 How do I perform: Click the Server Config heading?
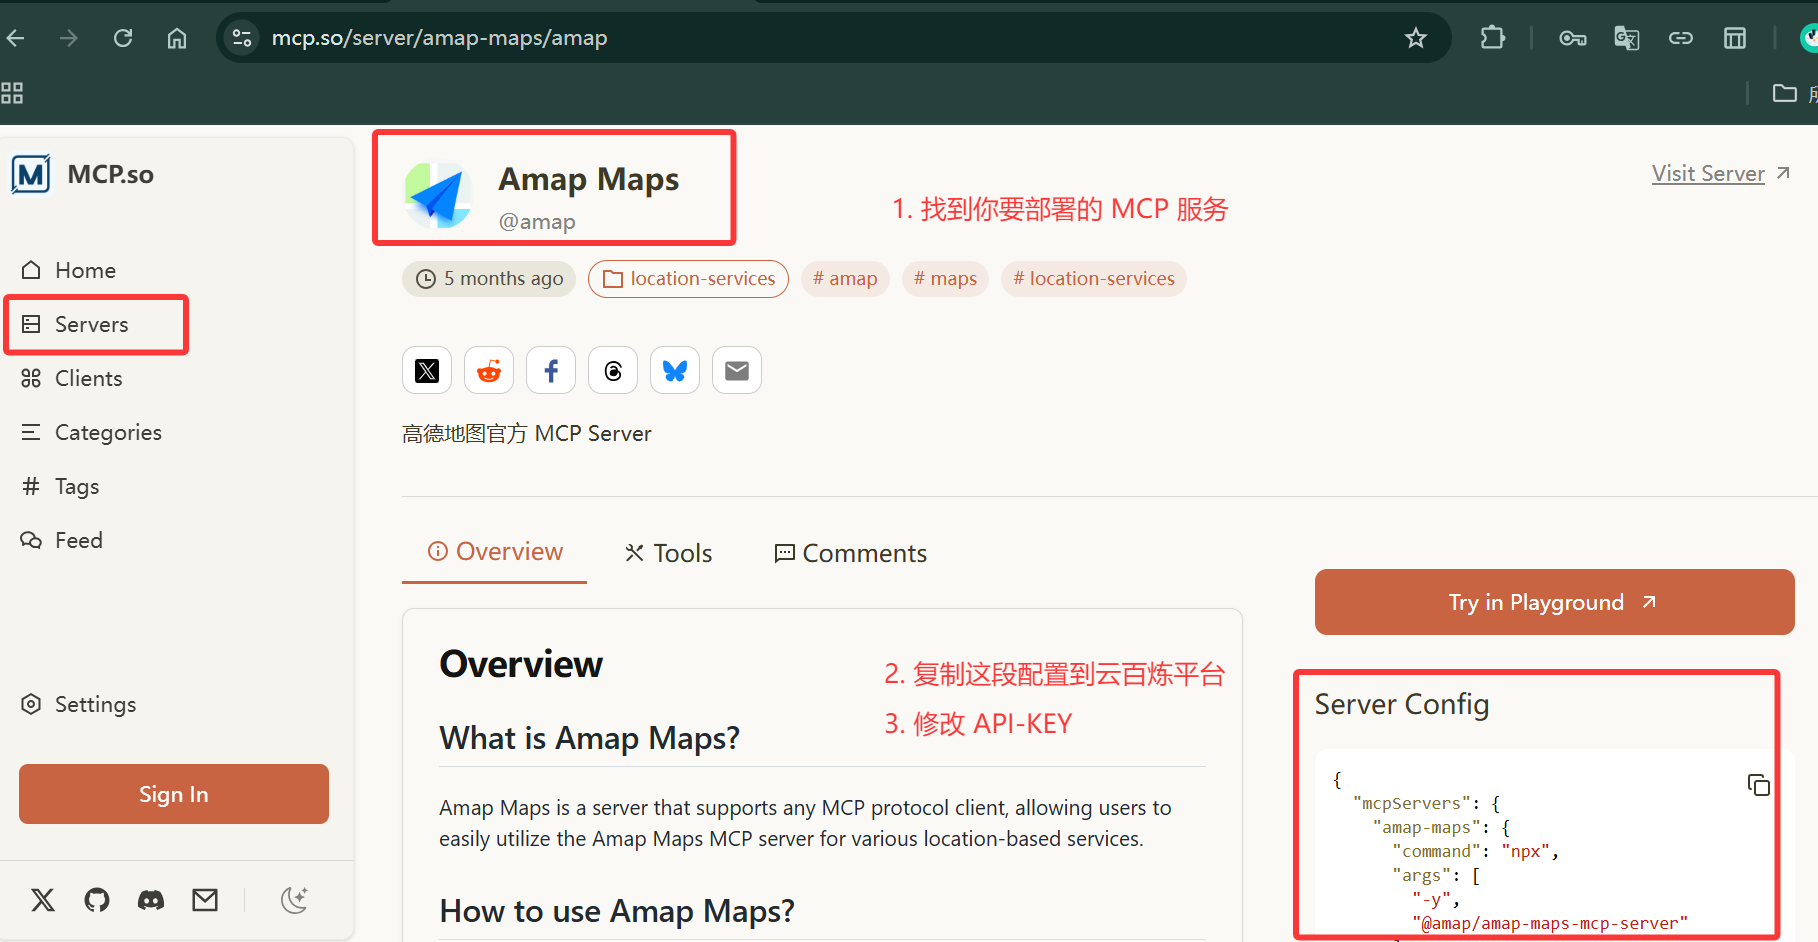(x=1402, y=704)
